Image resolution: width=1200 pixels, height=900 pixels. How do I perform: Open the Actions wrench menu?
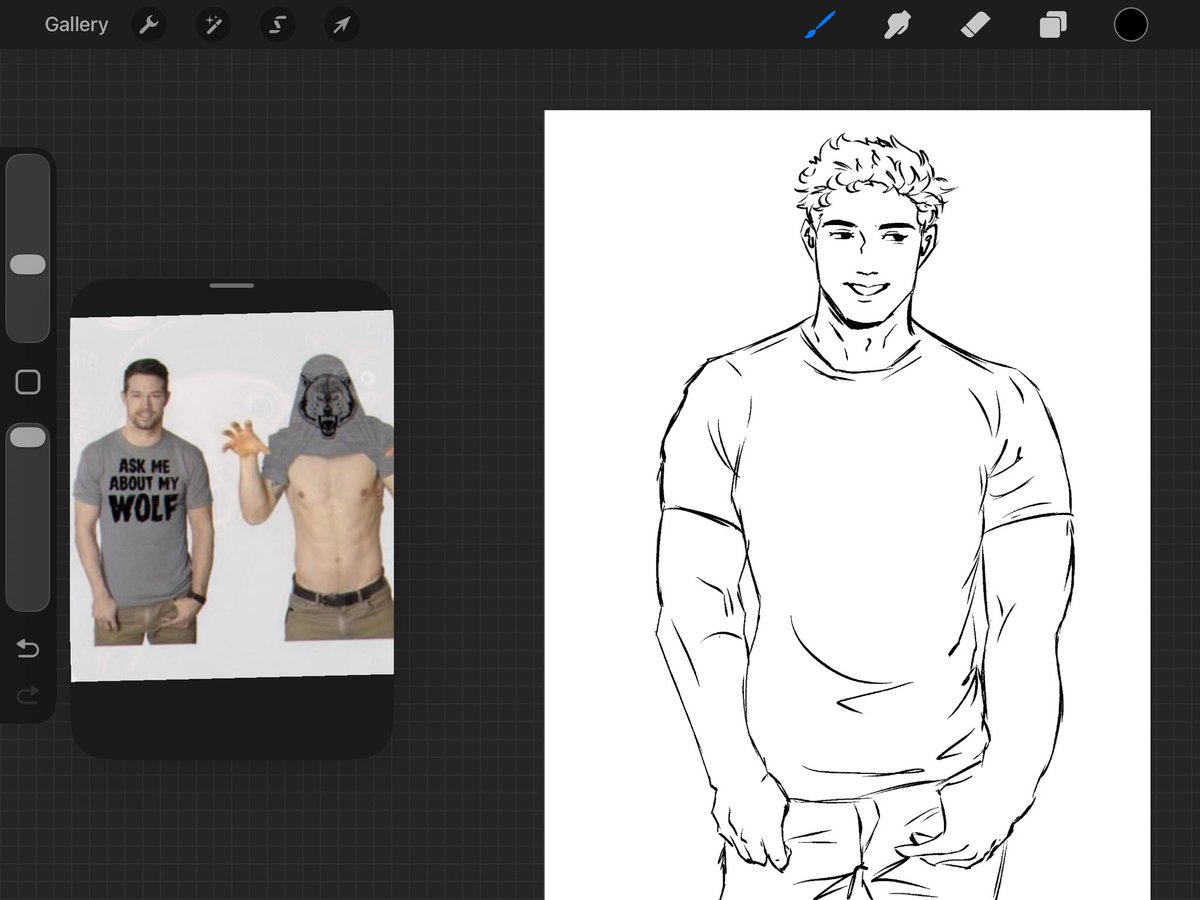click(149, 25)
